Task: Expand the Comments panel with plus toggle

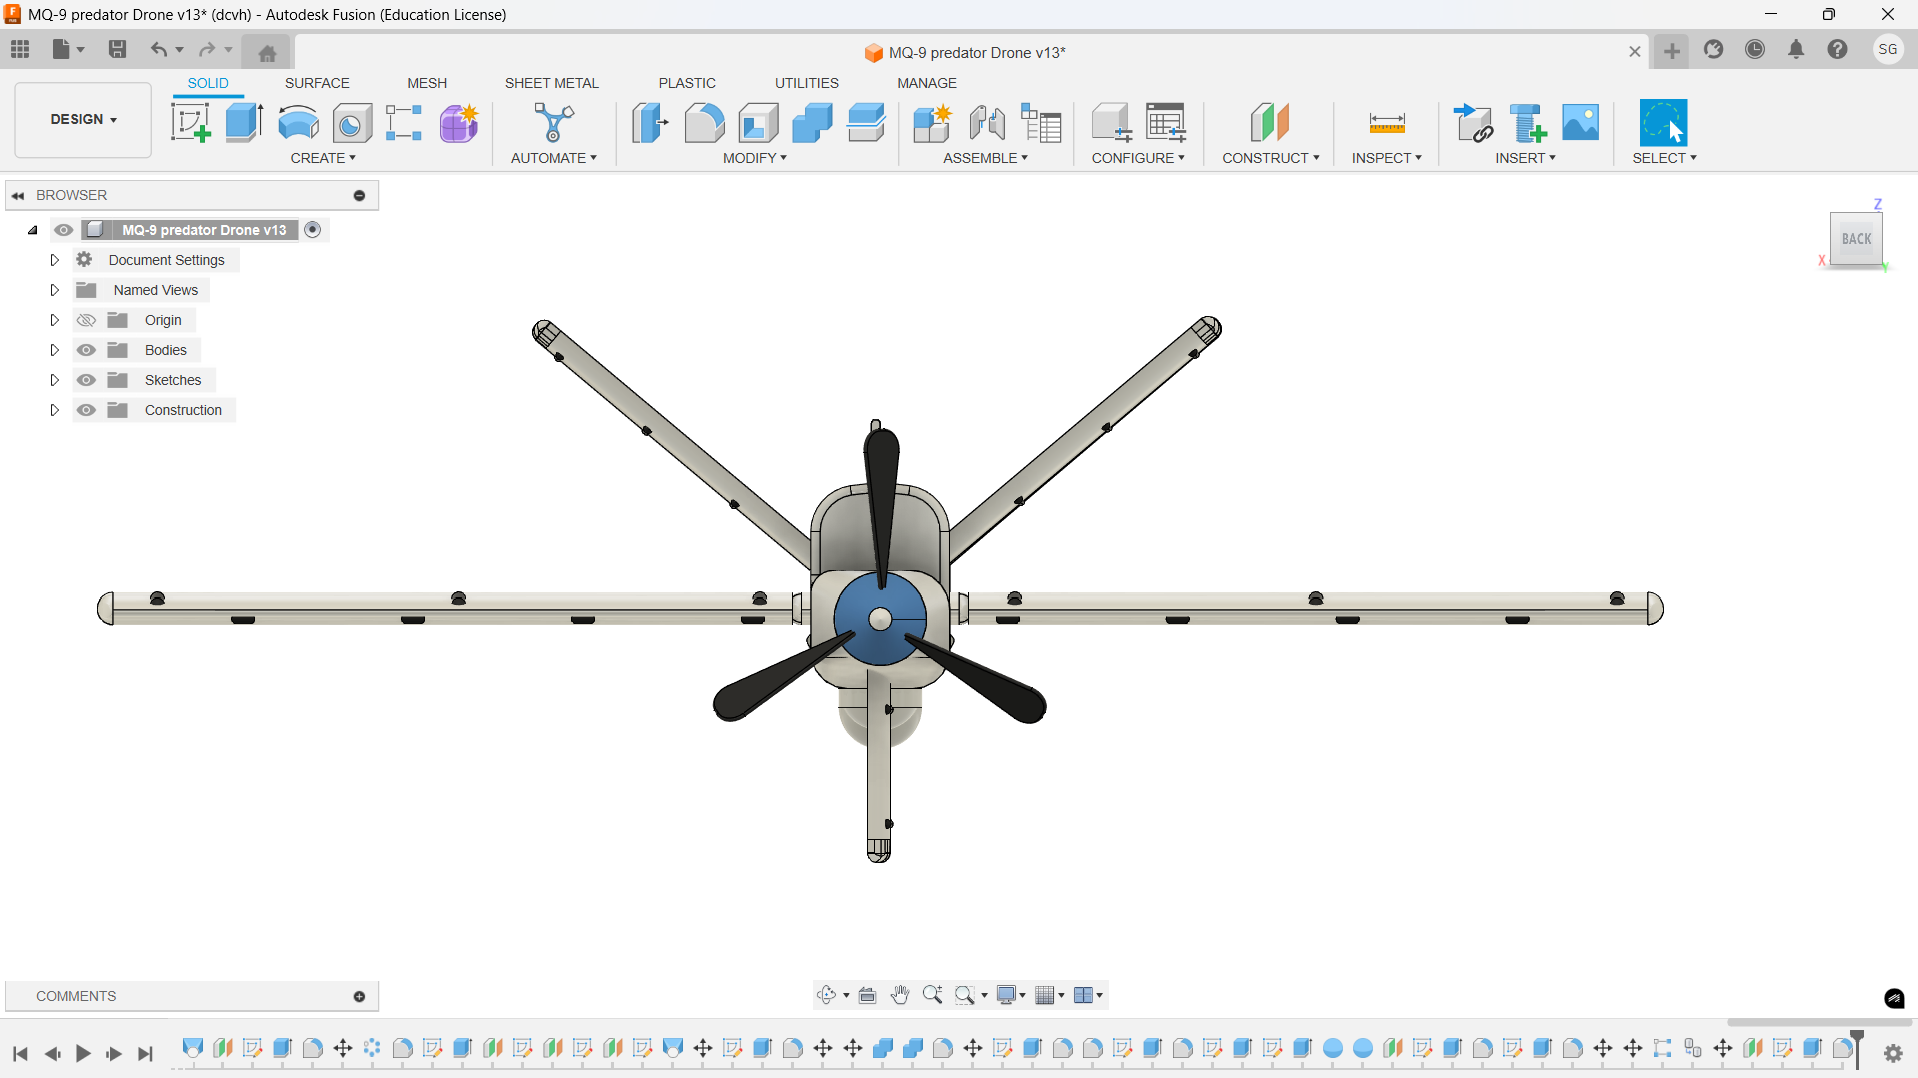Action: click(x=359, y=996)
